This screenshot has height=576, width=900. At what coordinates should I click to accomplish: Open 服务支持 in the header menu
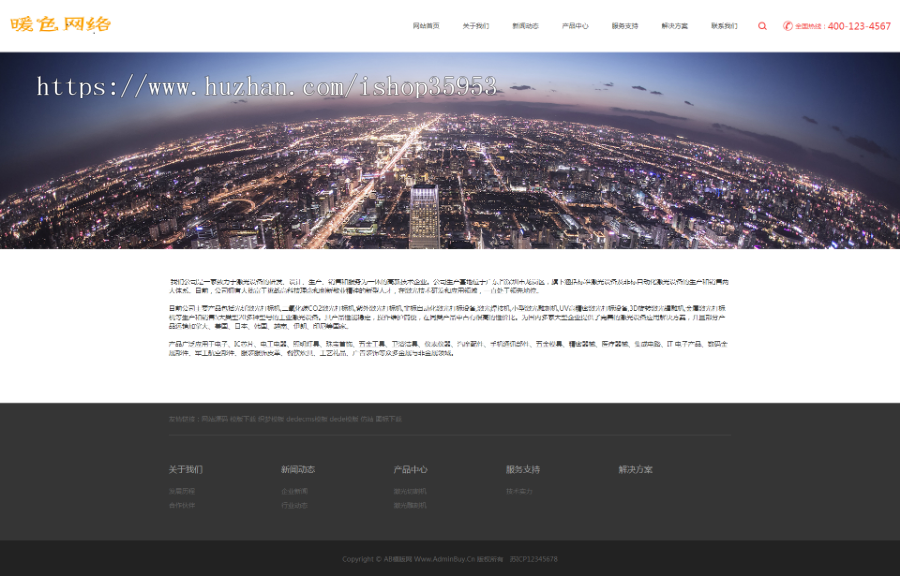coord(625,26)
